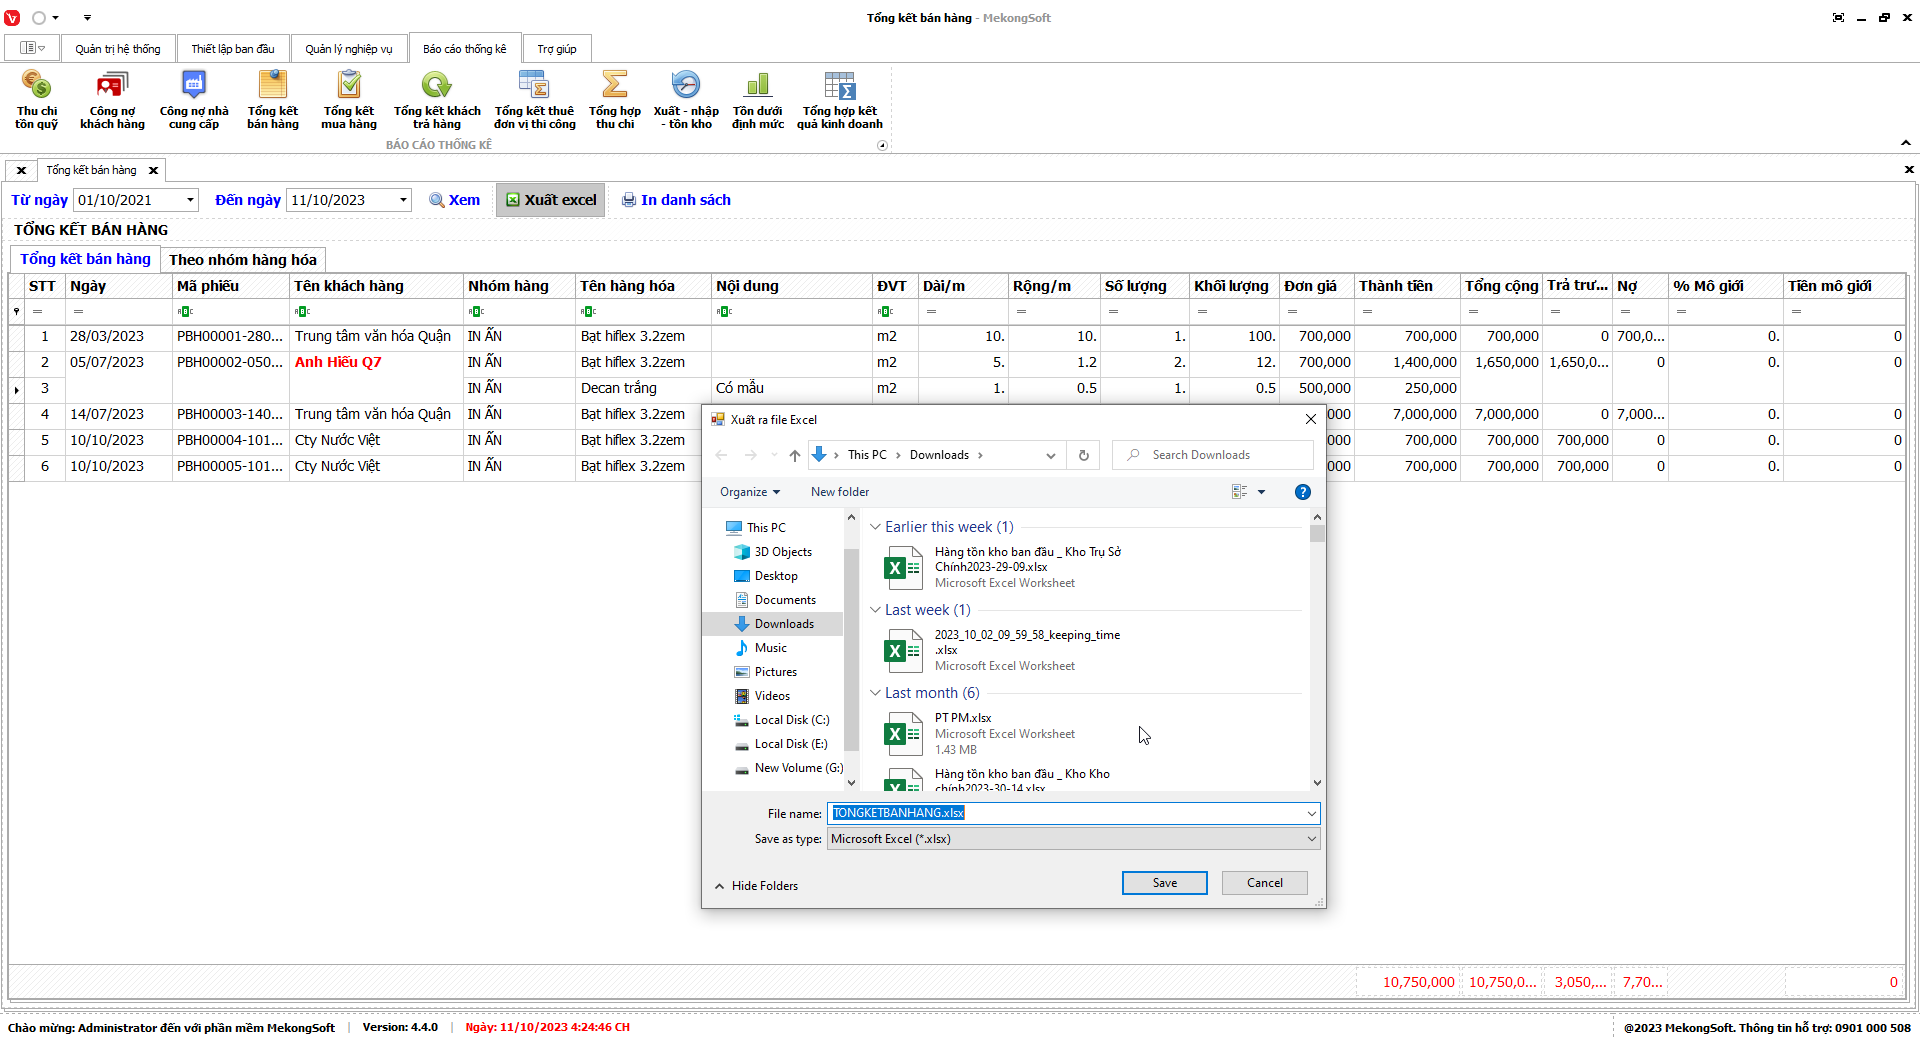Screen dimensions: 1920x1039
Task: Open the Quản lý nghiệp vụ ribbon tab
Action: (x=349, y=49)
